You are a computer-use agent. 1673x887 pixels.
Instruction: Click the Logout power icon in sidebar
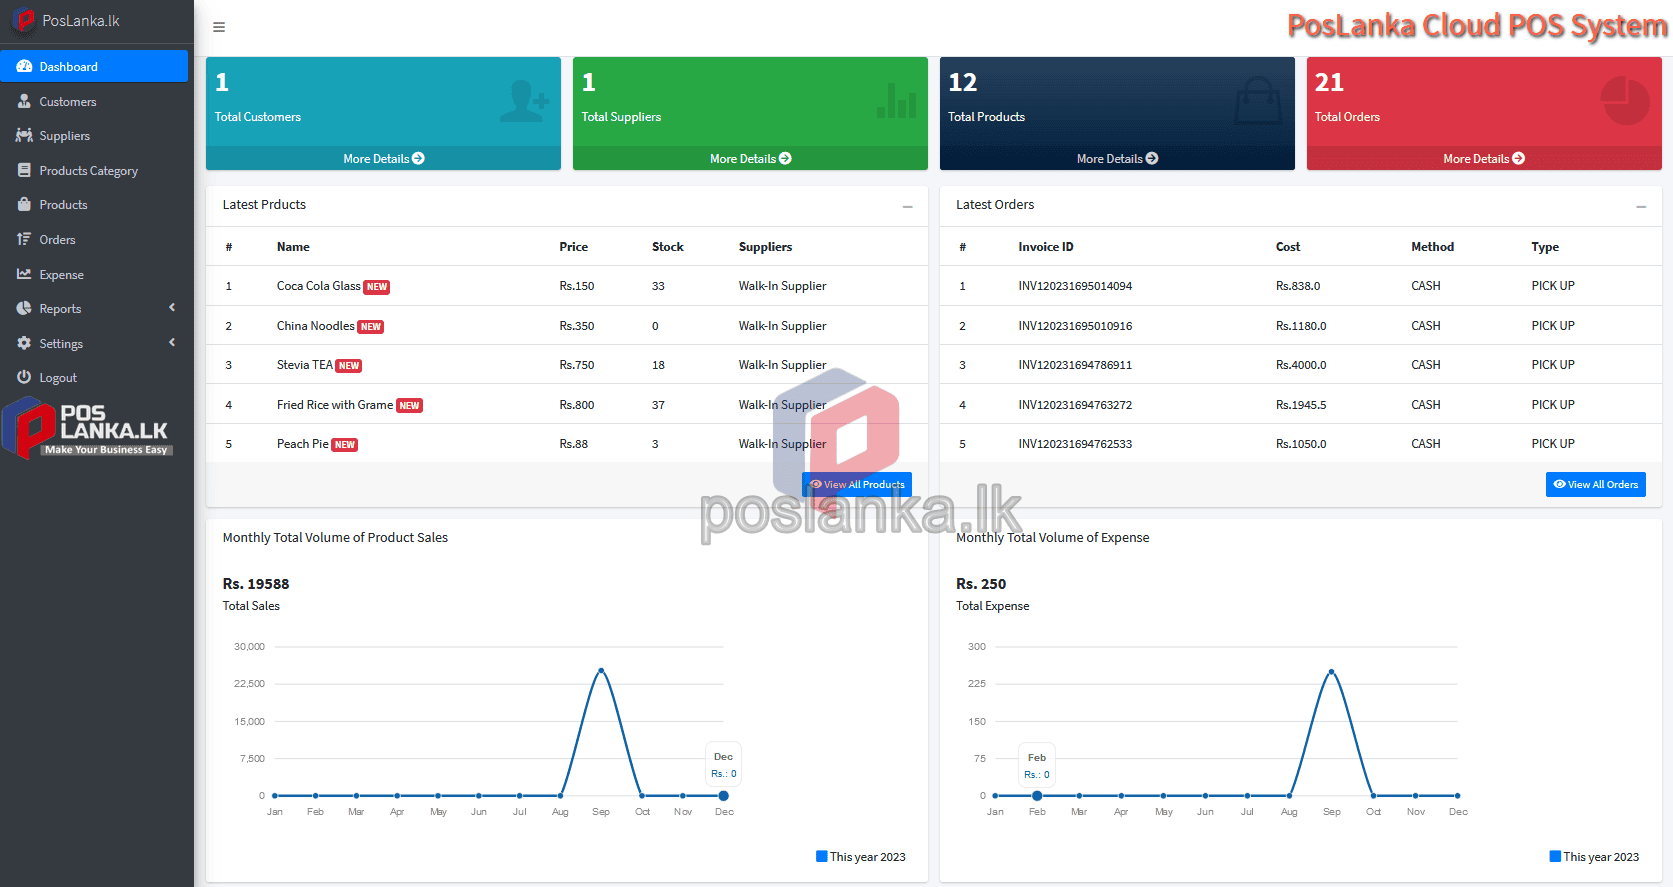[24, 377]
